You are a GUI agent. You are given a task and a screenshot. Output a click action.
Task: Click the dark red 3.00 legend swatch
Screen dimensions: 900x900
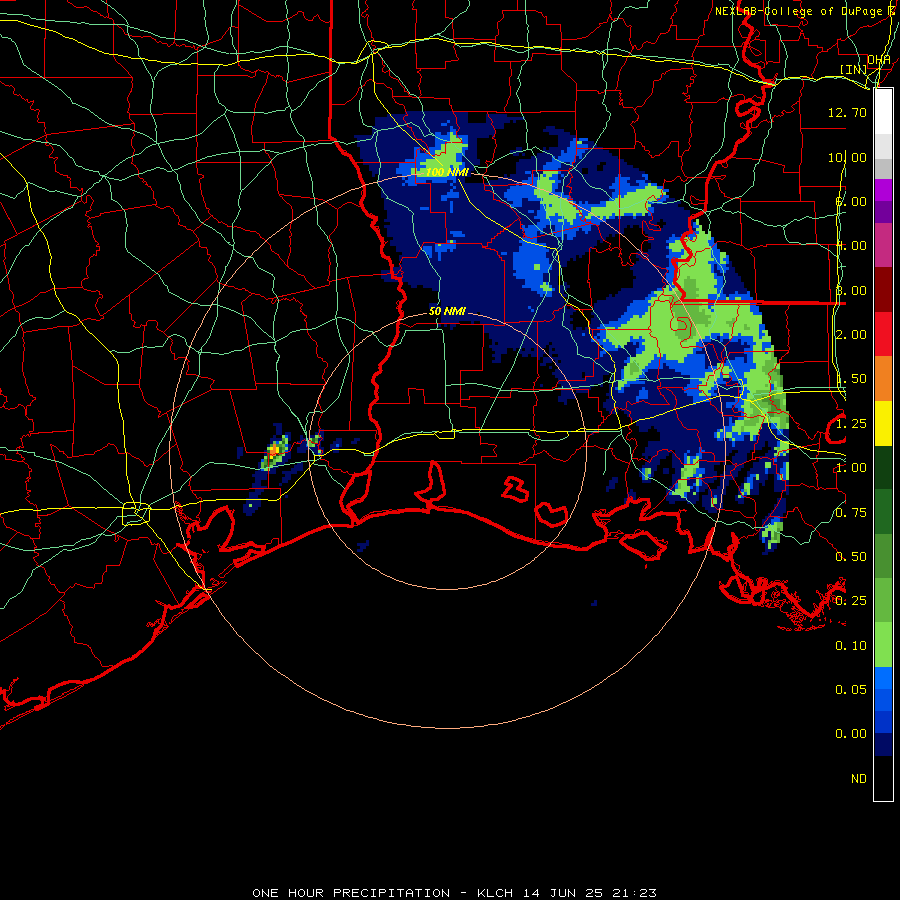(883, 289)
